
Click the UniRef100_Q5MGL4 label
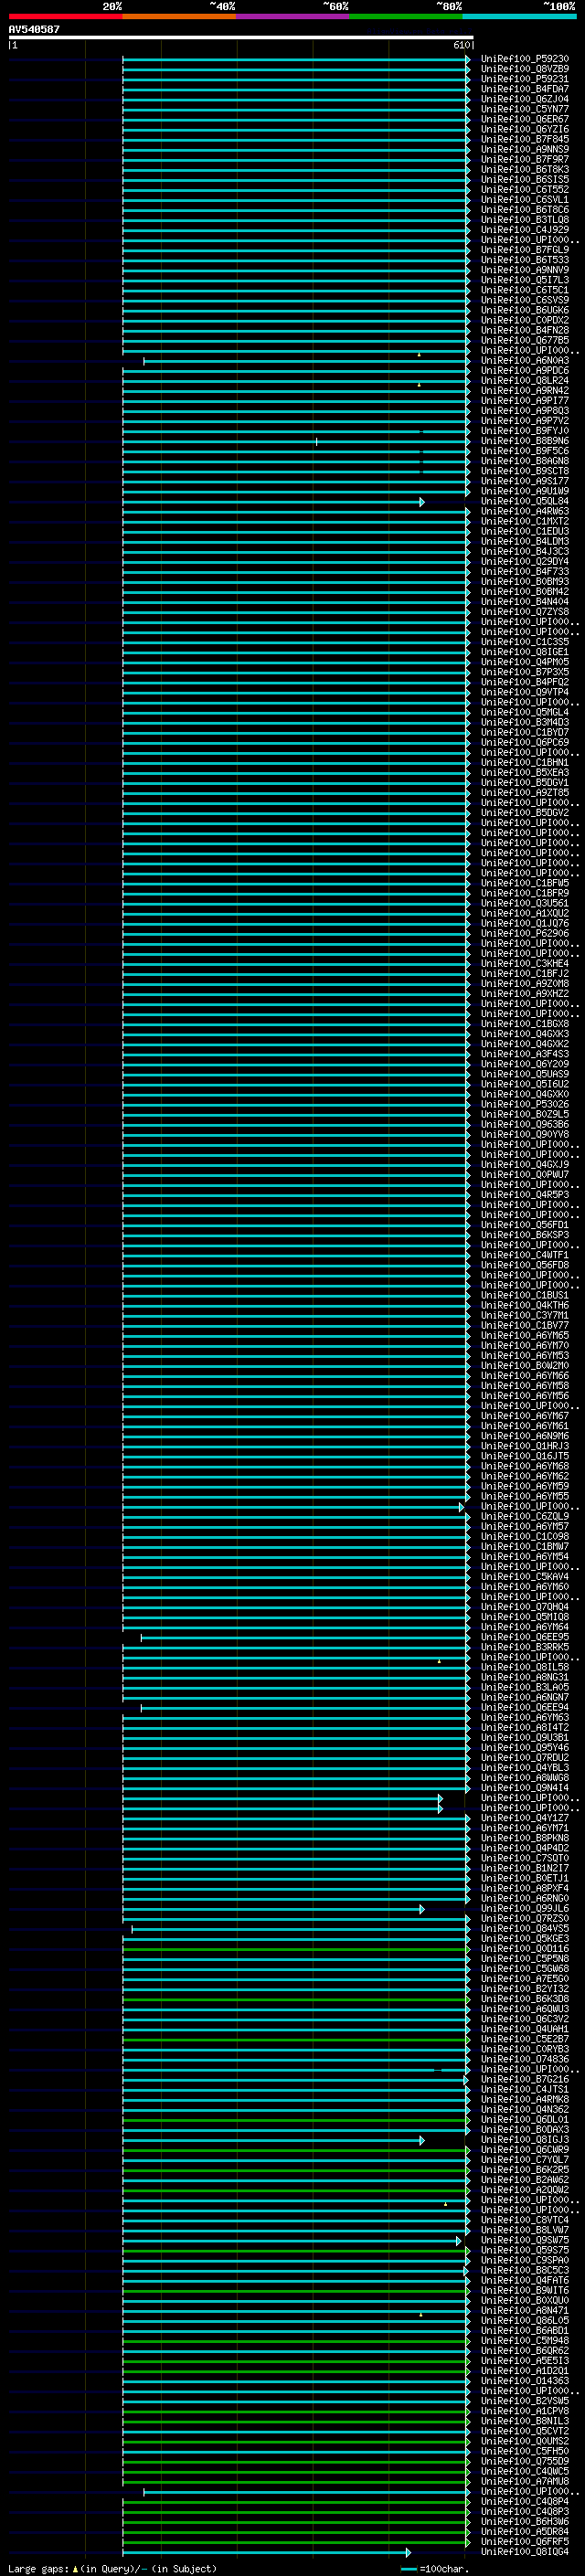point(525,712)
